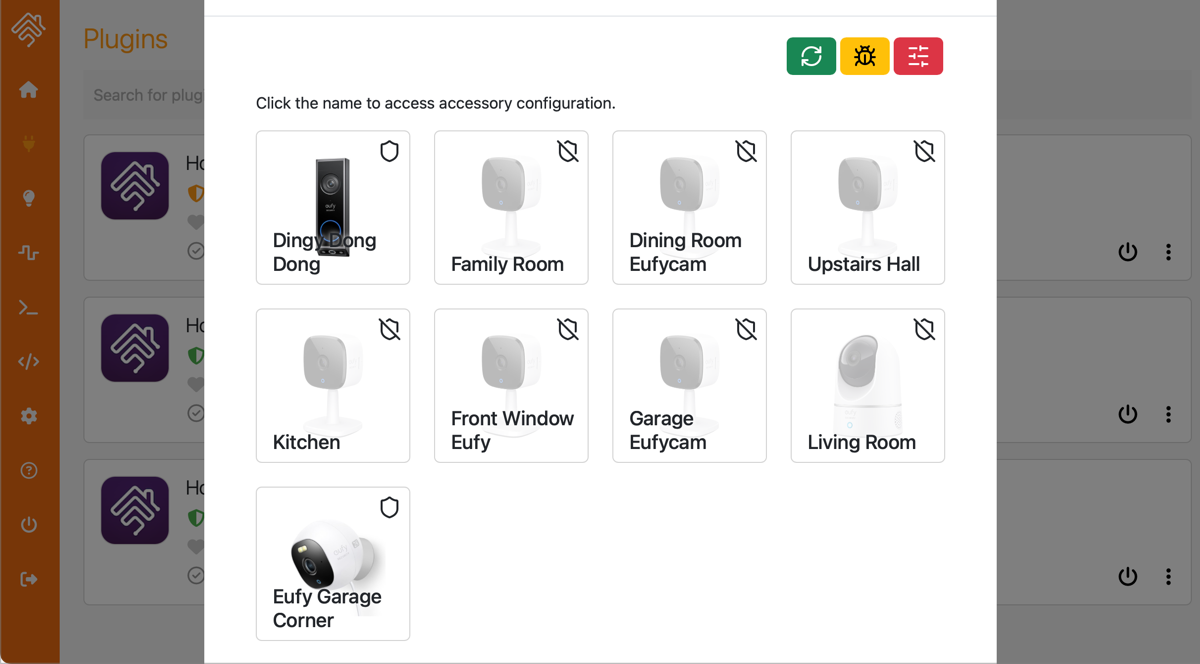
Task: Select the help question mark menu item
Action: pos(29,470)
